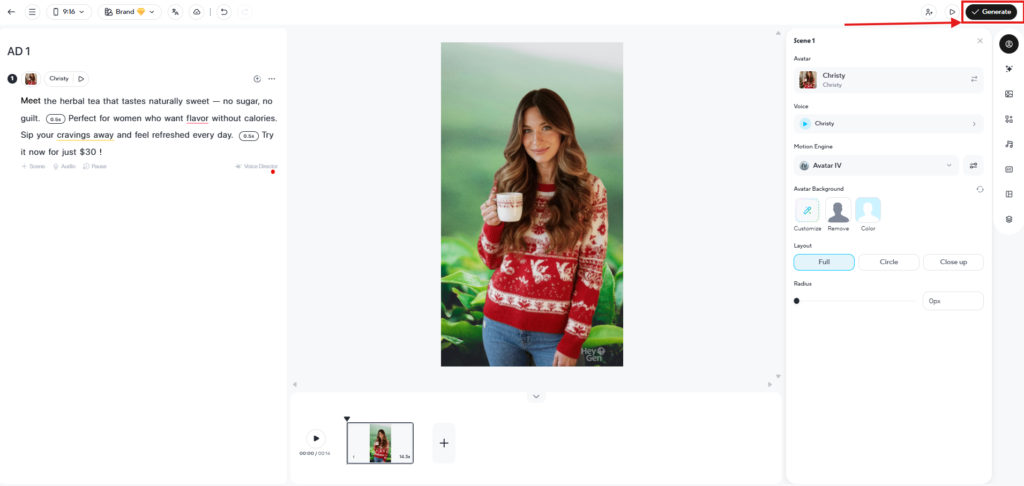The width and height of the screenshot is (1024, 486).
Task: Expand the Brand dropdown
Action: [x=129, y=12]
